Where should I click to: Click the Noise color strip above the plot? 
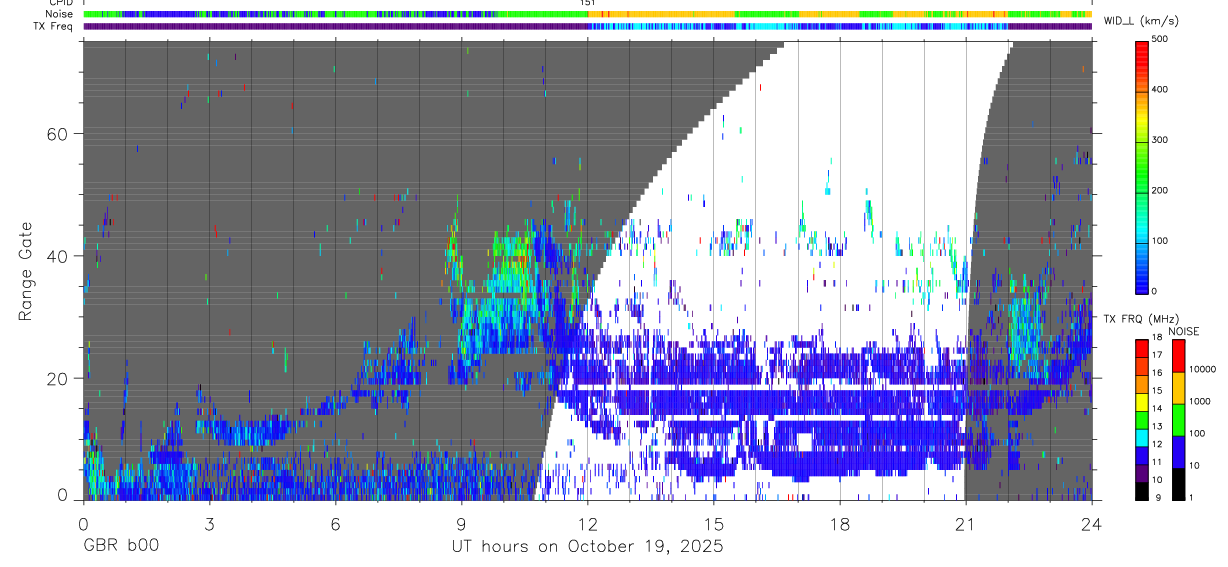coord(587,14)
